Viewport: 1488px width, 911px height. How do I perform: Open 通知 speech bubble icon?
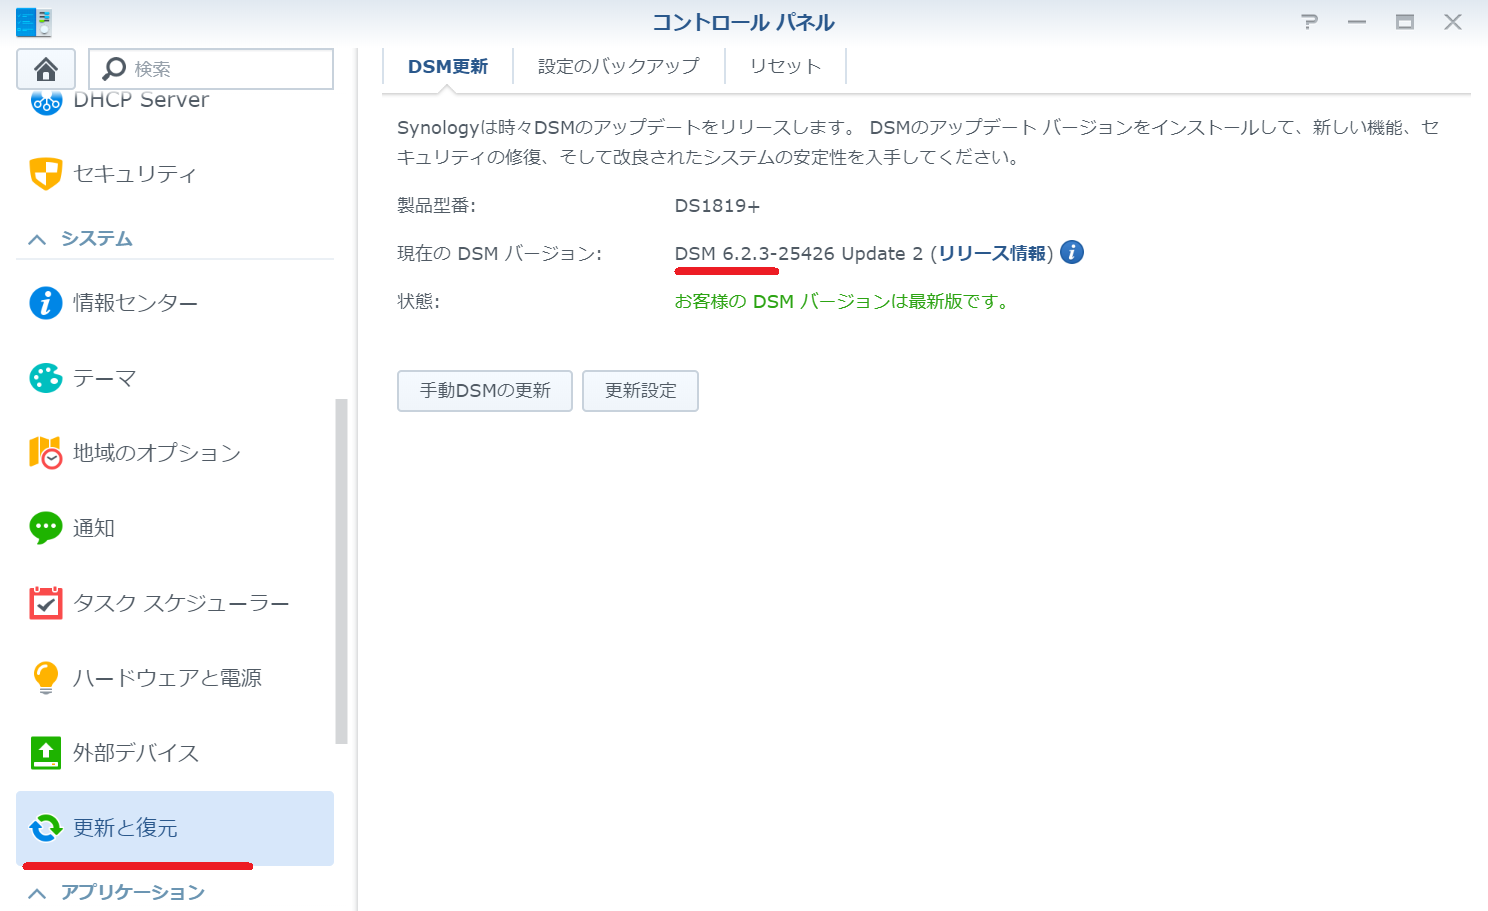(x=46, y=528)
